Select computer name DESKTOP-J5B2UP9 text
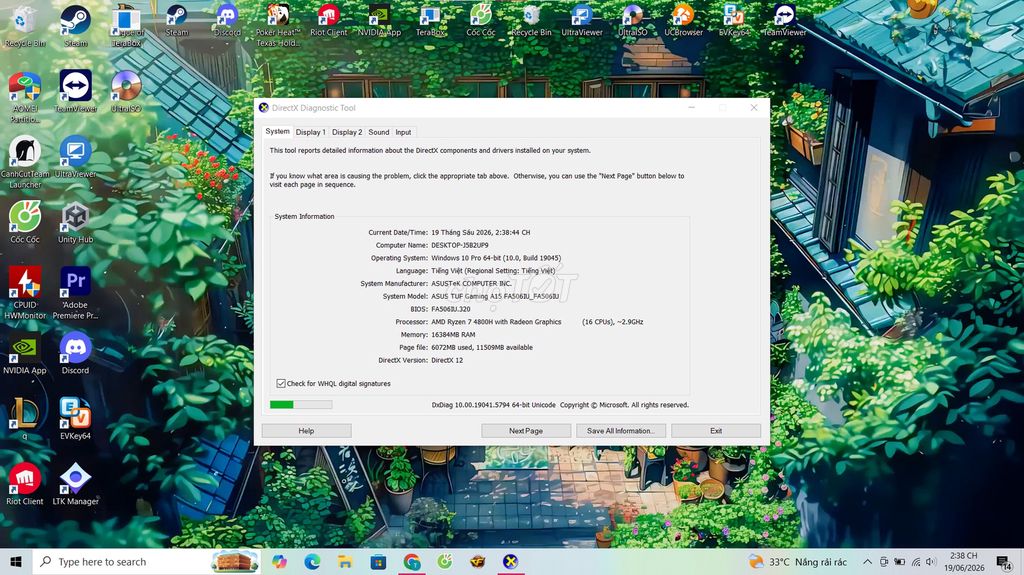Screen dimensions: 1024x575 point(460,245)
